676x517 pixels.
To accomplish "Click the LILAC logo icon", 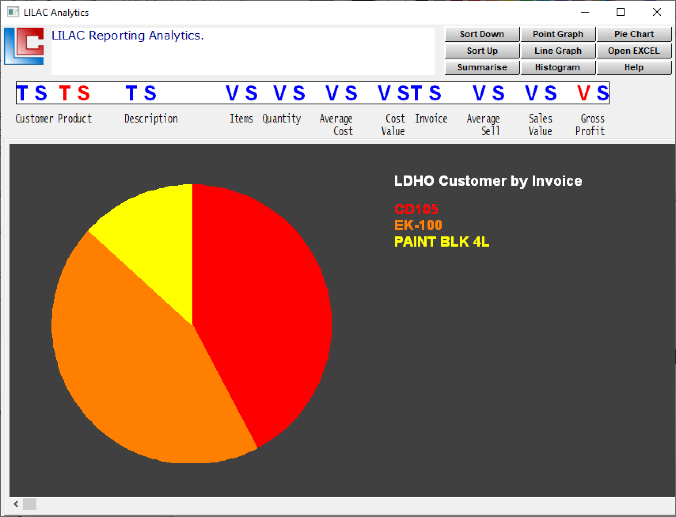I will (x=24, y=46).
